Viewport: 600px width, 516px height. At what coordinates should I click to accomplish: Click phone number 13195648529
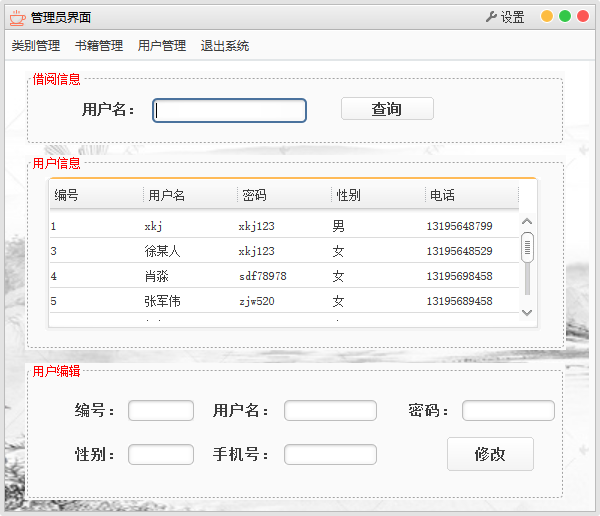460,251
